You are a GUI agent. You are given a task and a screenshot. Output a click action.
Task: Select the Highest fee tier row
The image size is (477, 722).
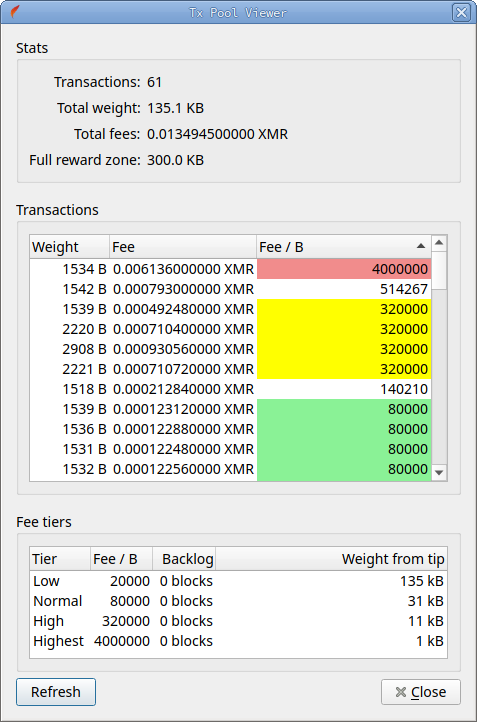tap(238, 641)
